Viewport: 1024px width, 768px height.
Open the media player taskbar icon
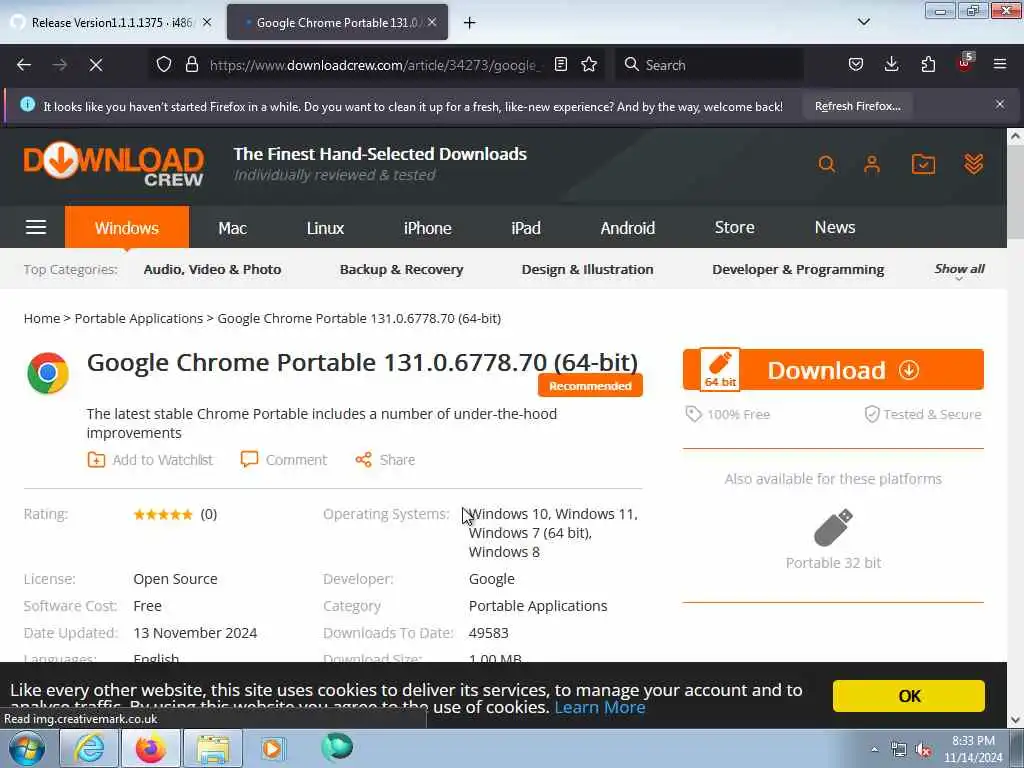click(x=272, y=748)
